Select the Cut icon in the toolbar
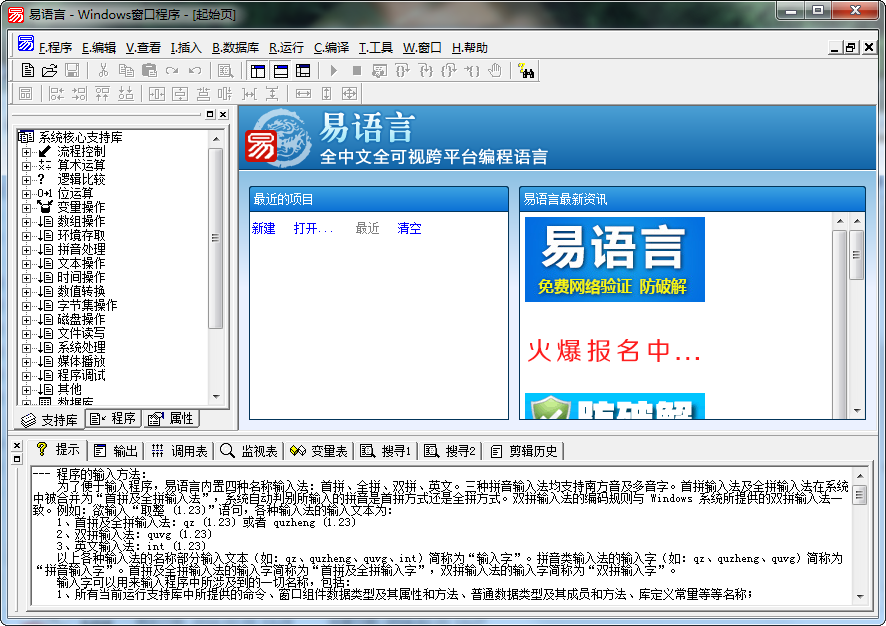Viewport: 886px width, 626px height. [105, 70]
